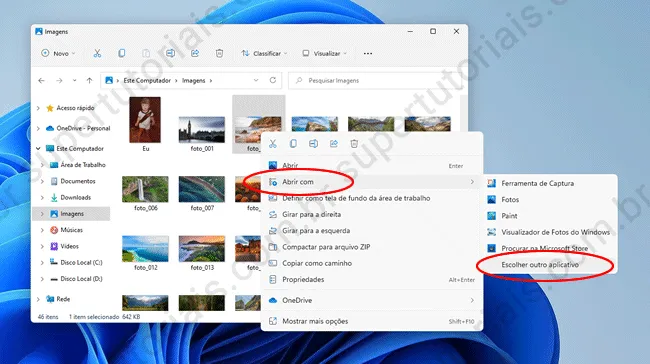Select Copiar como caminho
The width and height of the screenshot is (650, 364).
[x=372, y=263]
